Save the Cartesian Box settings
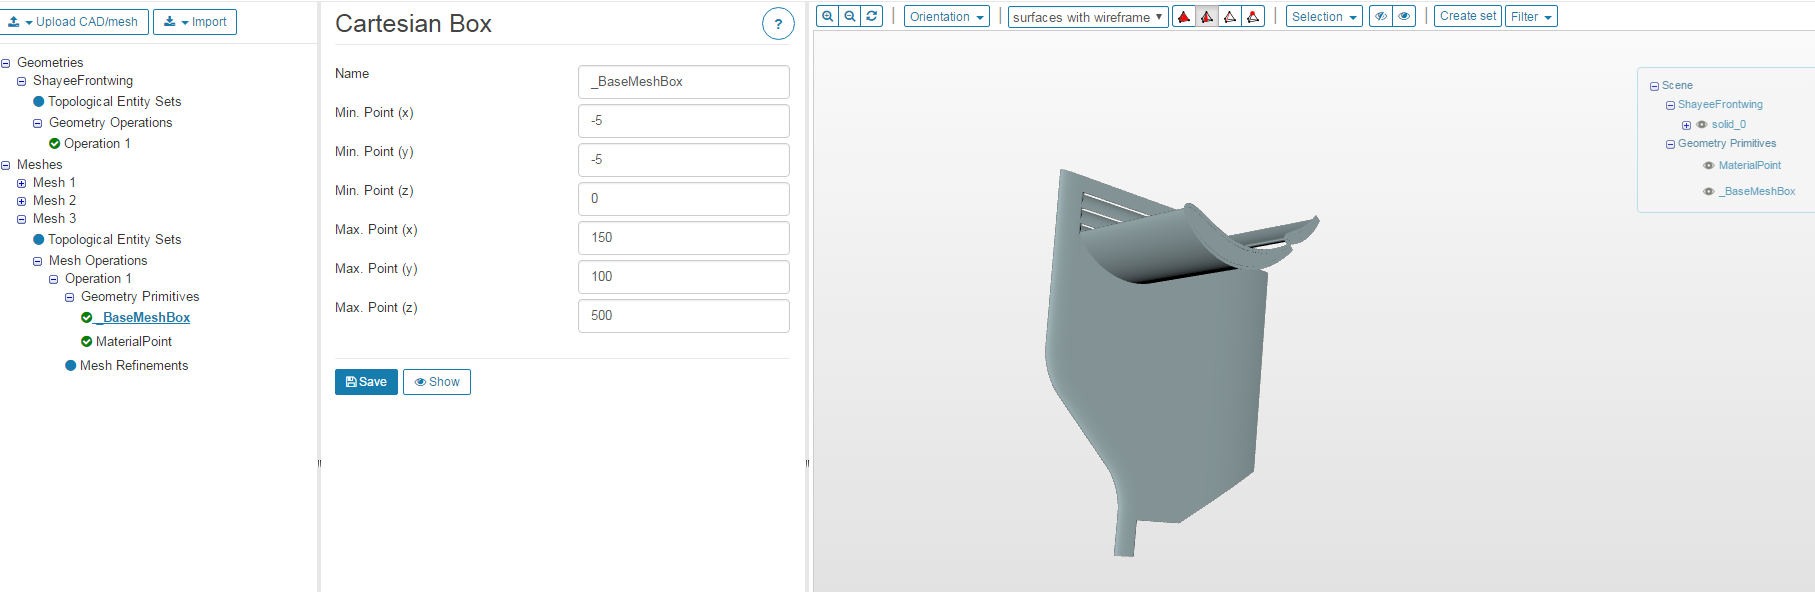This screenshot has height=592, width=1815. click(366, 382)
